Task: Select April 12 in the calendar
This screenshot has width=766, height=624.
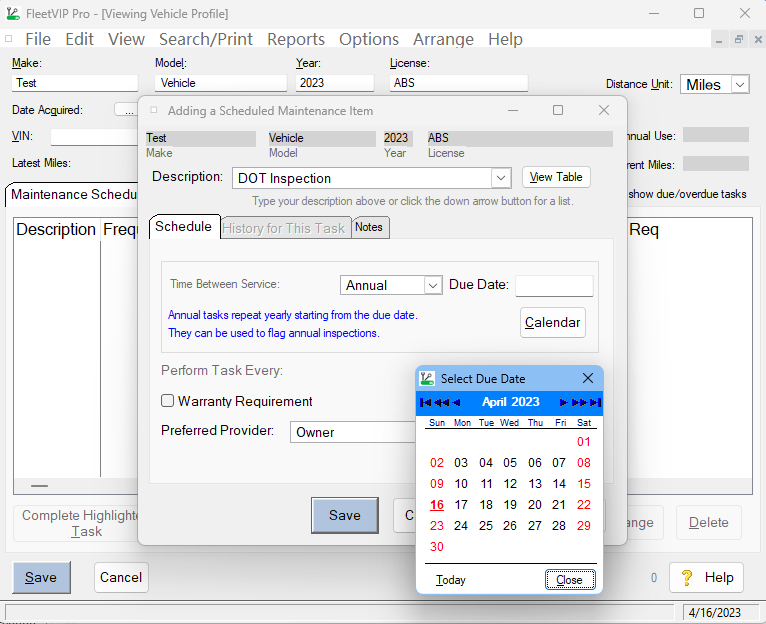Action: click(x=510, y=484)
